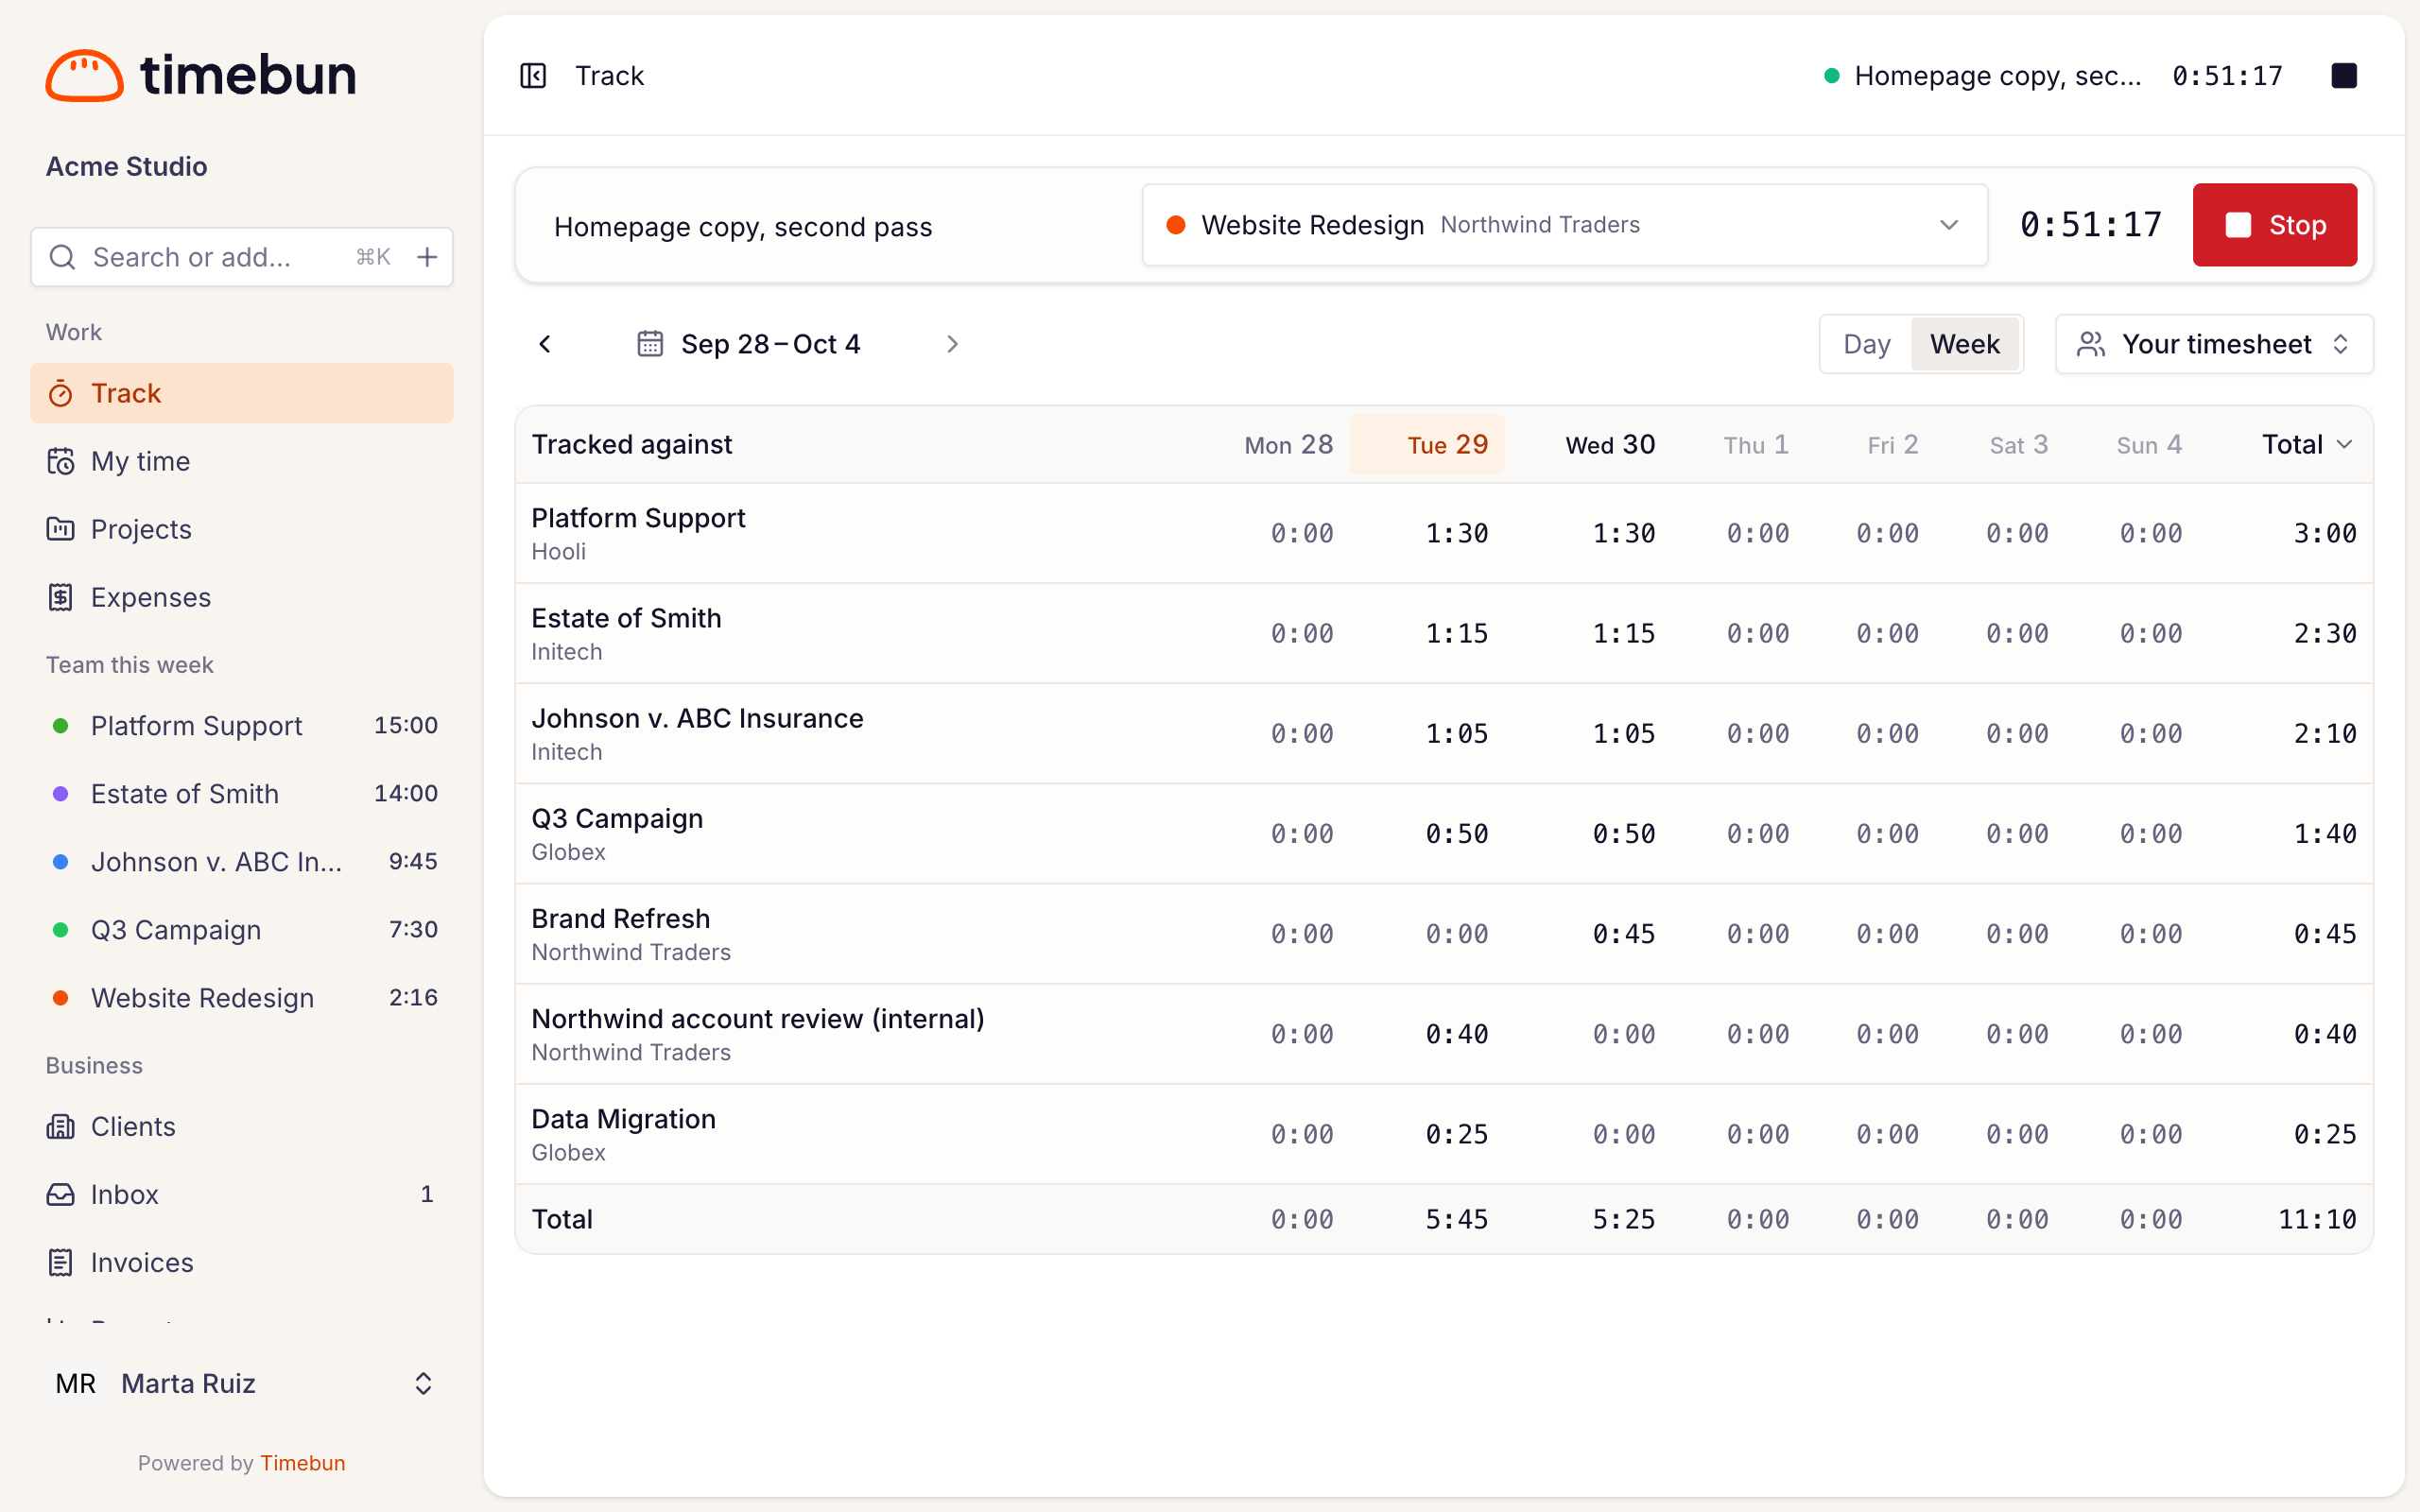Click Johnson v. ABC Insurance row title
Screen dimensions: 2420x1512
697,718
